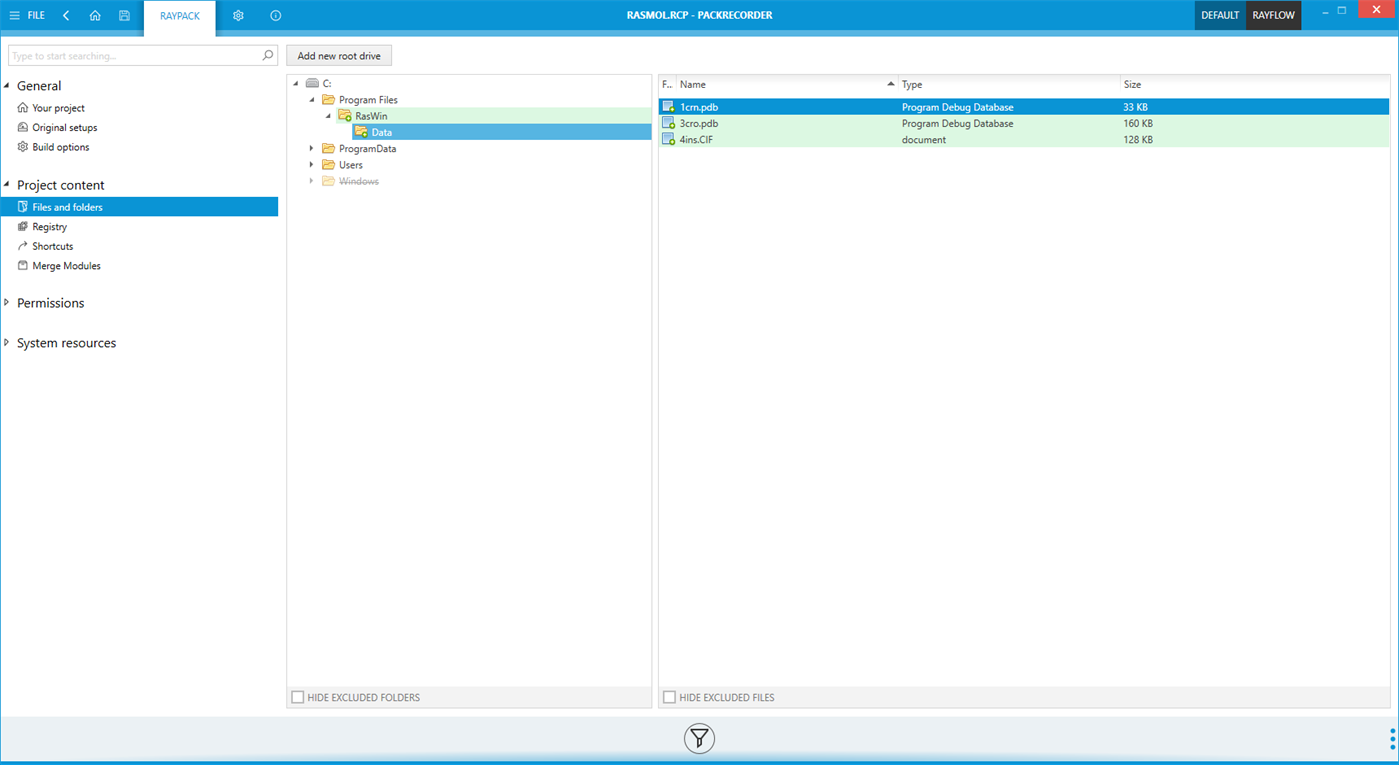Open Build options in the sidebar

(x=58, y=146)
